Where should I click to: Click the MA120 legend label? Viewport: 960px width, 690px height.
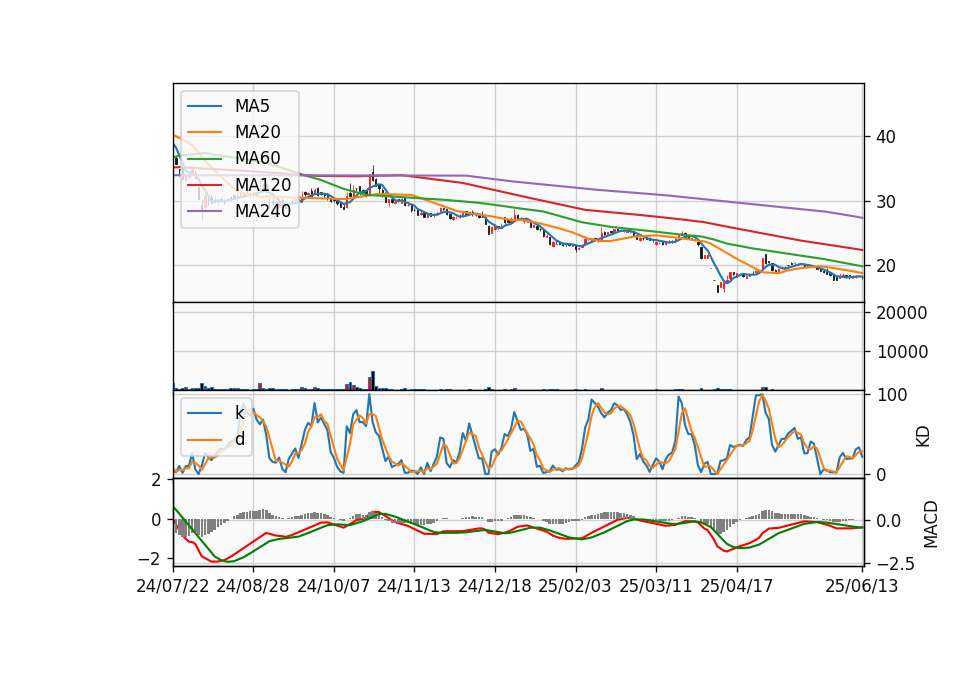[263, 185]
